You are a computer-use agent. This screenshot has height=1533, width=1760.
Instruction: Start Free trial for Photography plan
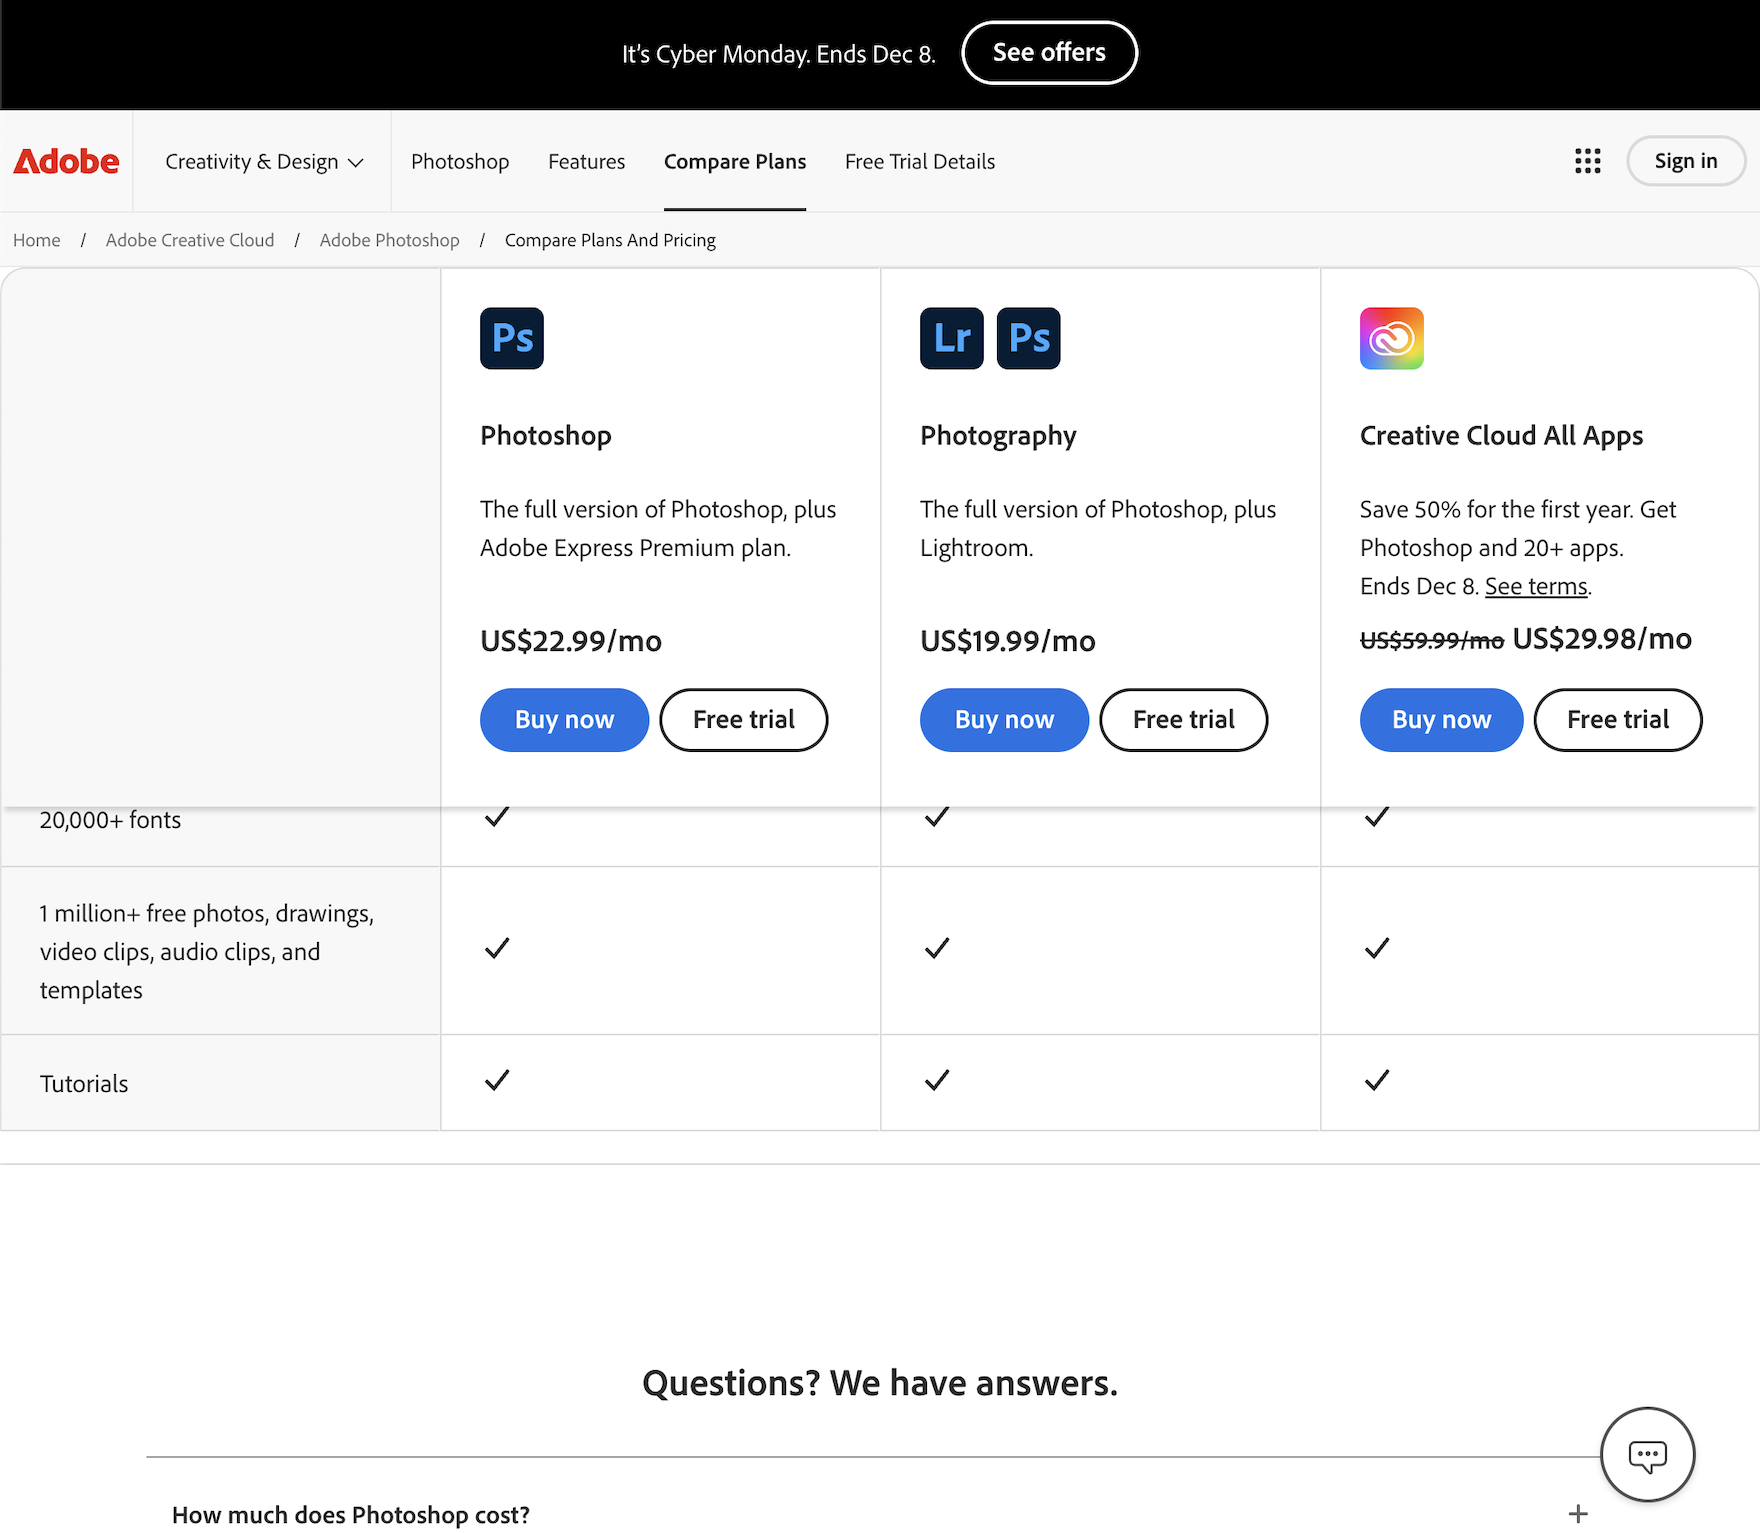pos(1183,720)
